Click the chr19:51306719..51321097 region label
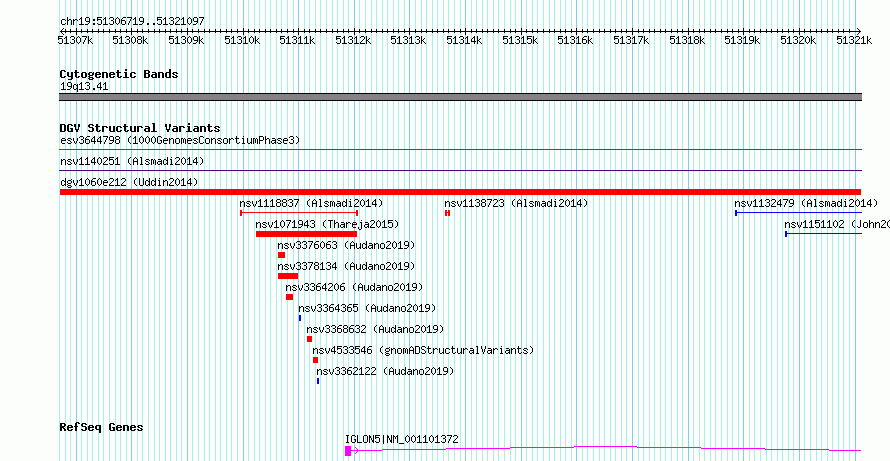This screenshot has height=461, width=890. pyautogui.click(x=132, y=22)
